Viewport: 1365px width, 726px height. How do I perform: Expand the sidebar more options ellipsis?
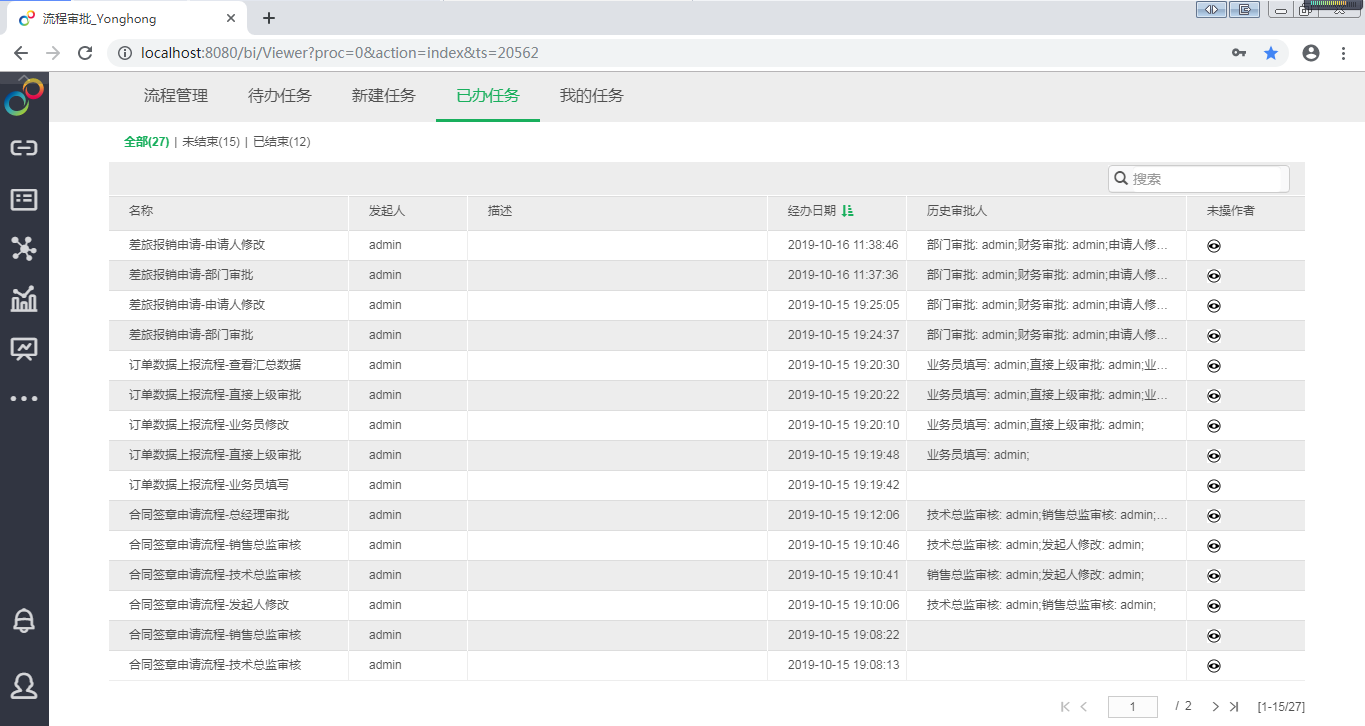(24, 399)
